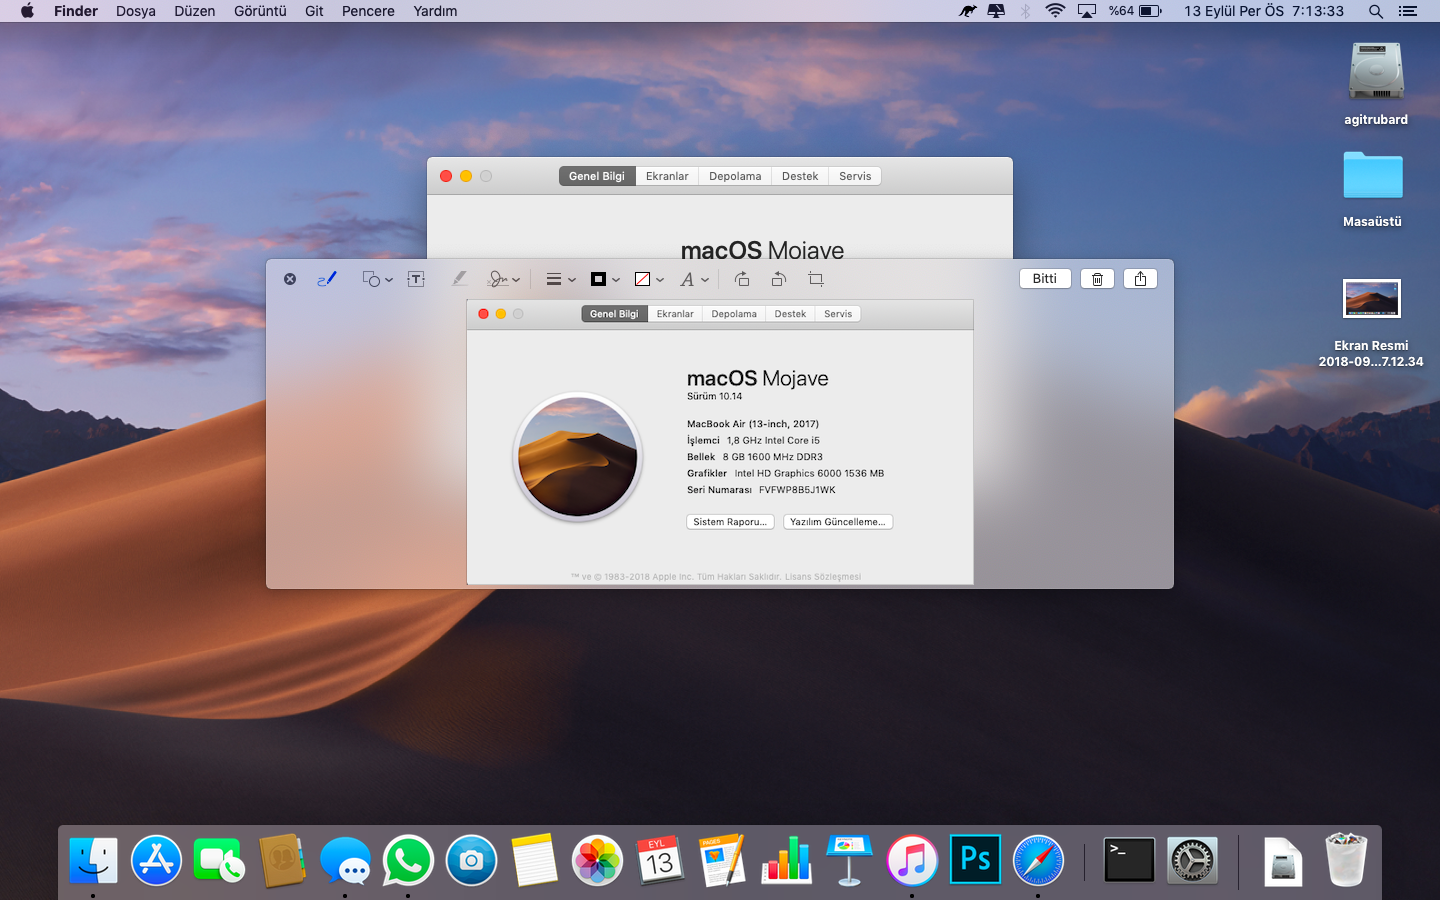This screenshot has height=900, width=1440.
Task: Open Finder from the Dock
Action: (x=93, y=861)
